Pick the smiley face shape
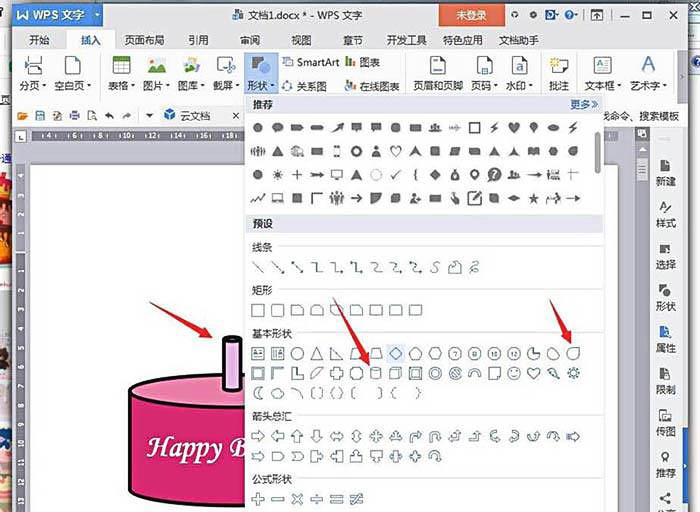Viewport: 700px width, 512px height. click(x=514, y=374)
